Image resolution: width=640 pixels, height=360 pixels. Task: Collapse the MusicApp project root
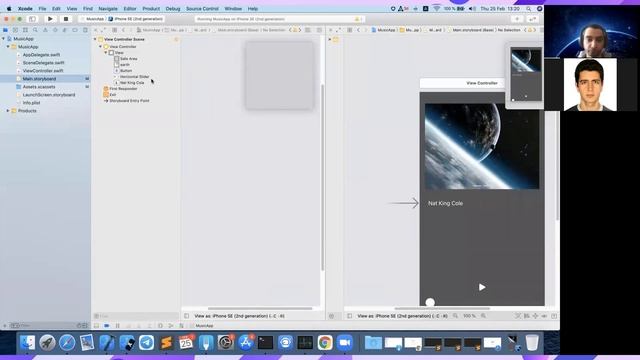click(4, 39)
